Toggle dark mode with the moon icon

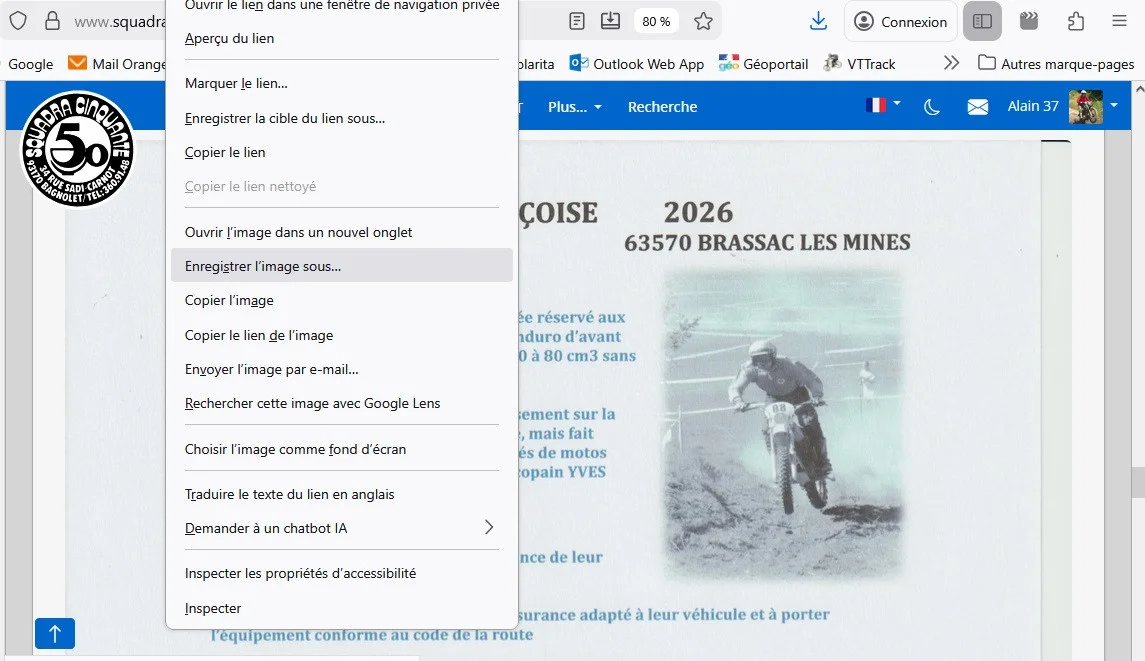click(x=932, y=107)
